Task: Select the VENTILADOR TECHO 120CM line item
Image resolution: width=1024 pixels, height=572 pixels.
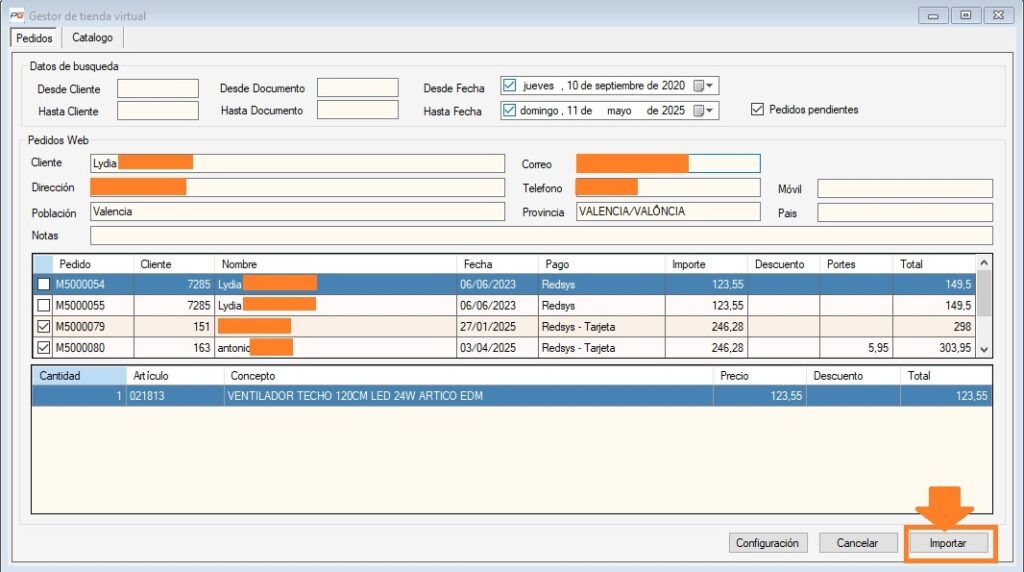Action: [512, 396]
